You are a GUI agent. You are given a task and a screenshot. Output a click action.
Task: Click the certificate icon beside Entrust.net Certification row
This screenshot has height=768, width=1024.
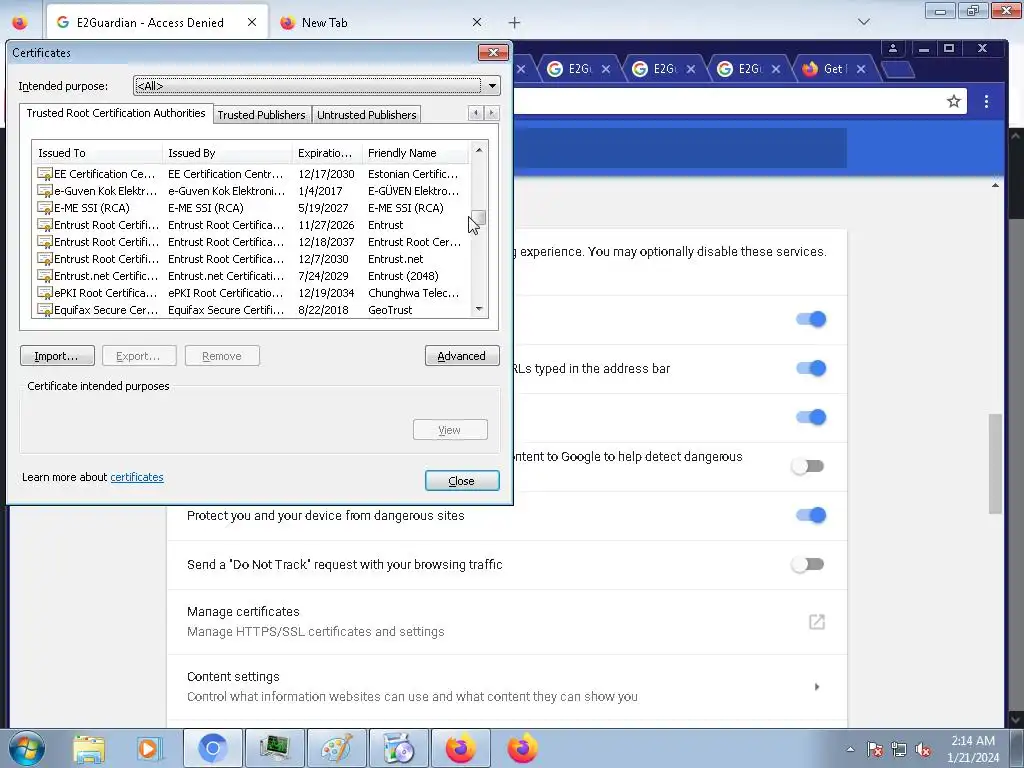click(44, 276)
